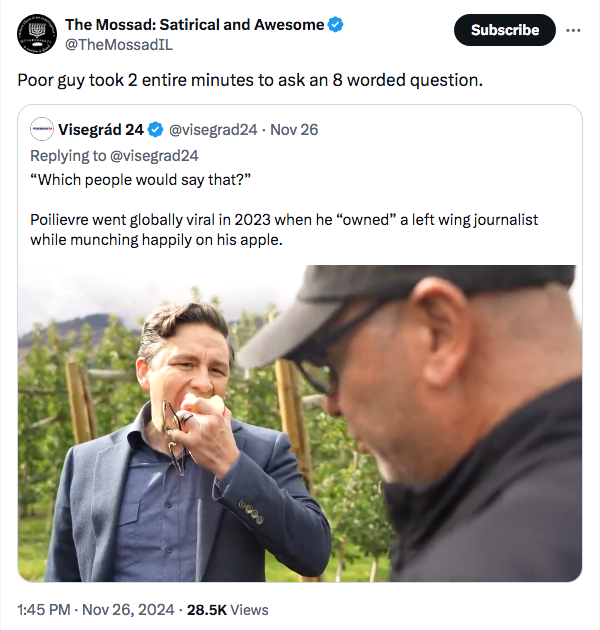Open the more options ellipsis menu
Image resolution: width=600 pixels, height=630 pixels.
[x=573, y=30]
